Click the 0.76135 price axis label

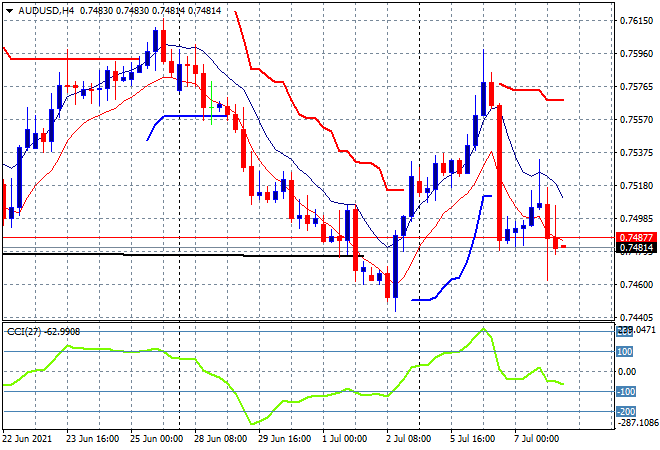[637, 20]
